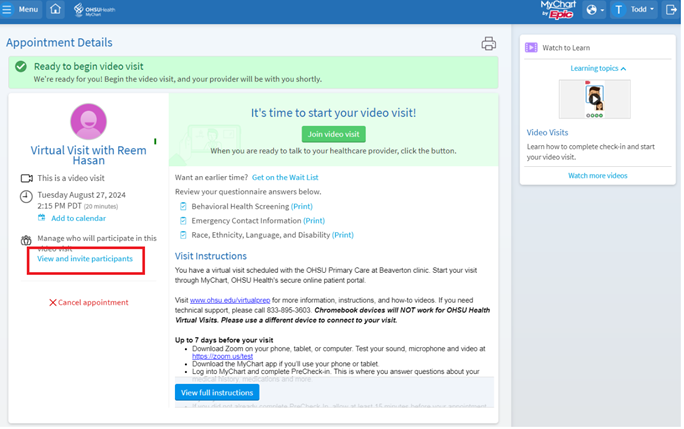Click the log out icon
This screenshot has height=429, width=684.
(671, 10)
